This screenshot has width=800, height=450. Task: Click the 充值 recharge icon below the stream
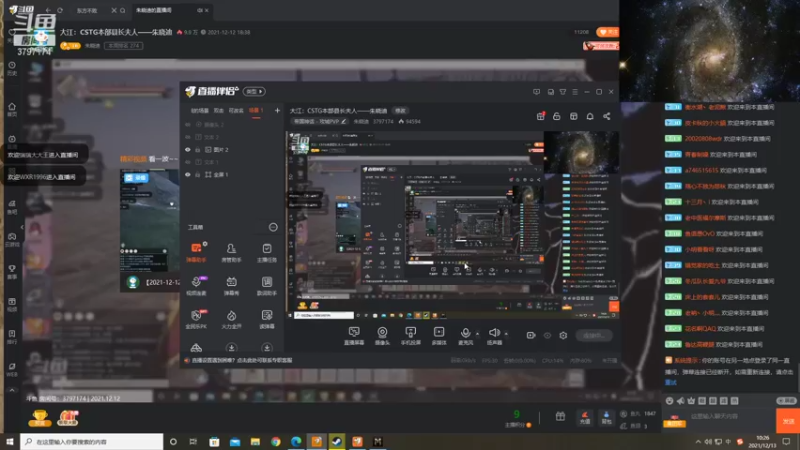tap(585, 417)
